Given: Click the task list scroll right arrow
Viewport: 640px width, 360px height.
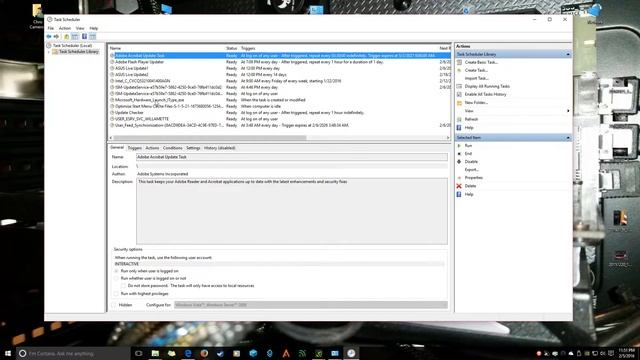Looking at the screenshot, I should point(448,138).
